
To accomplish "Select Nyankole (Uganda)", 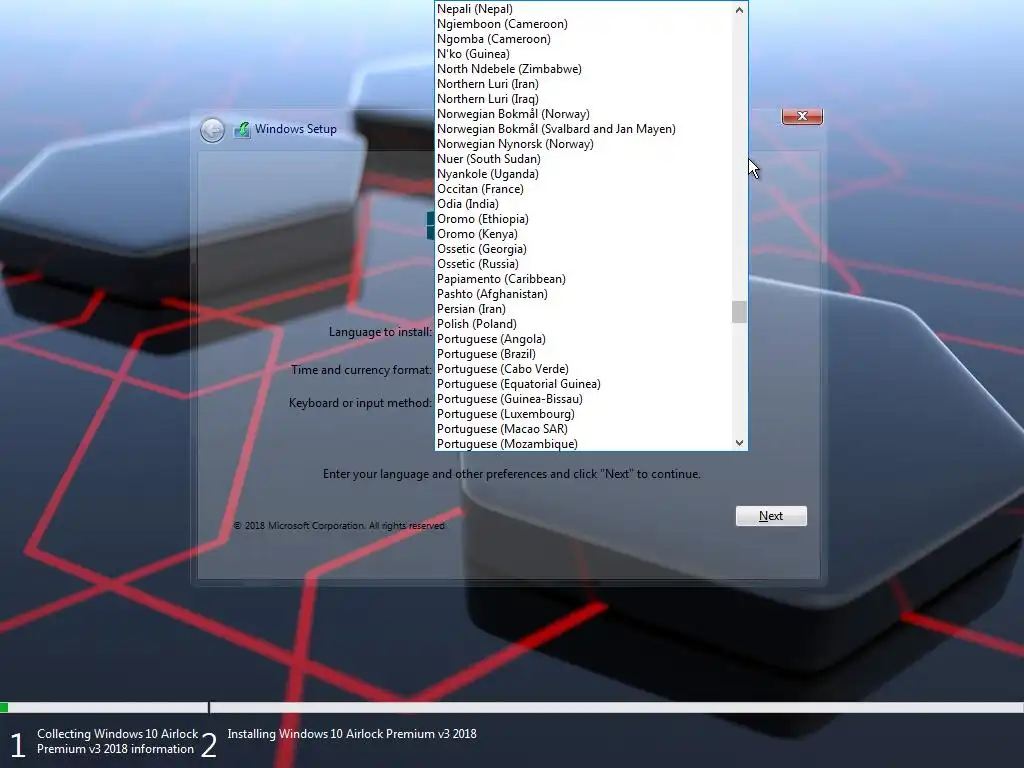I will (584, 174).
